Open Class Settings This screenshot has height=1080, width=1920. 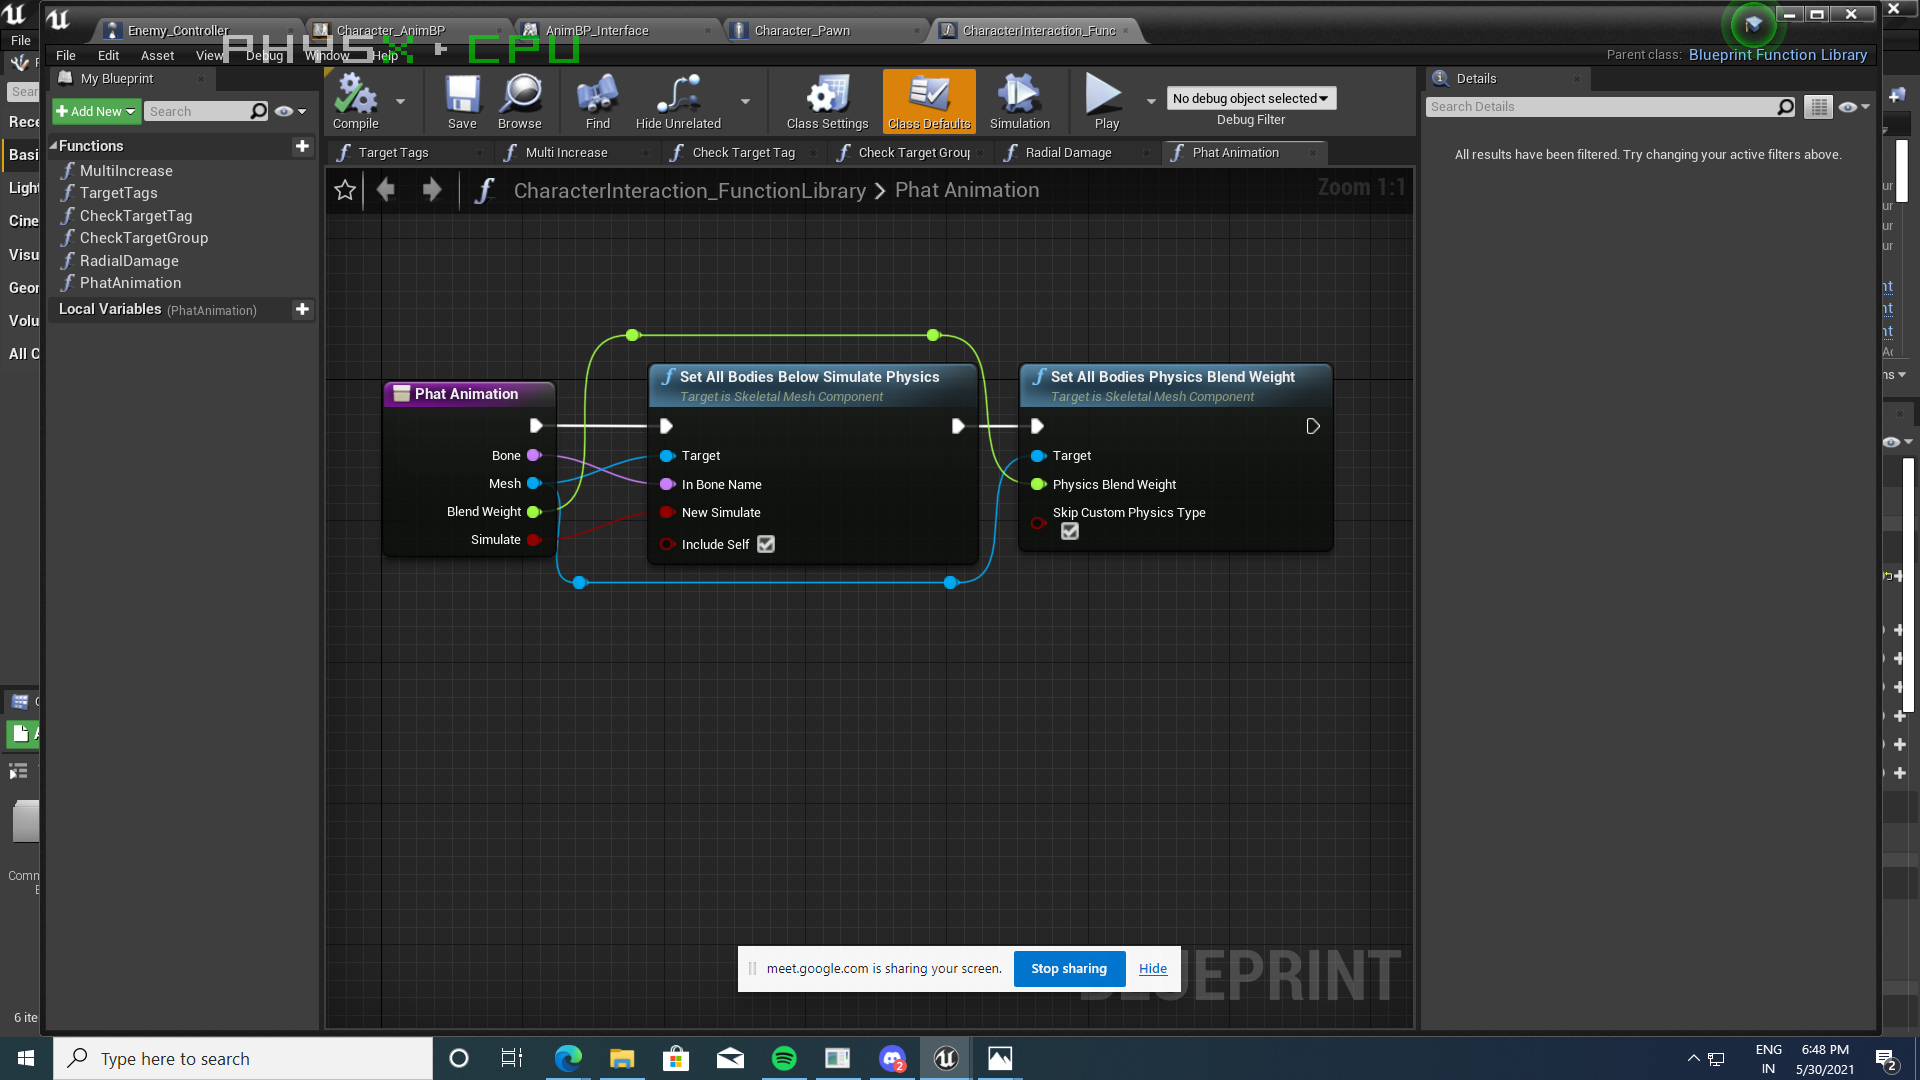[827, 100]
